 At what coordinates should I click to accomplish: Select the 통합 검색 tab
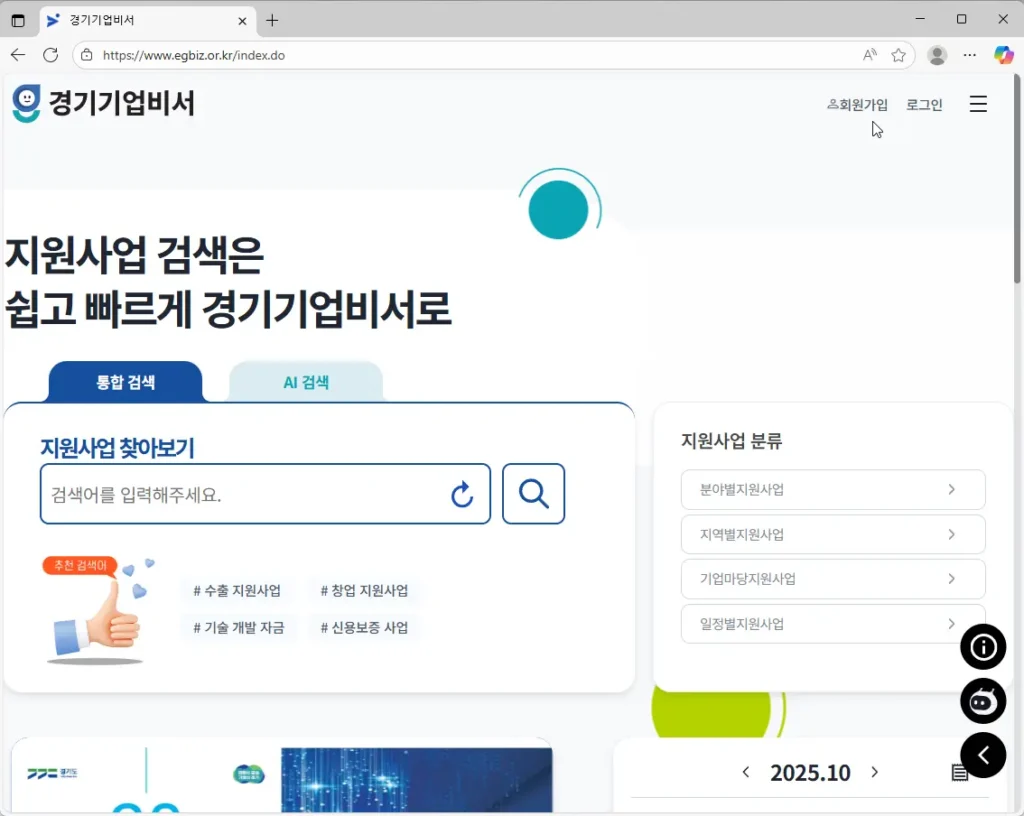pos(125,382)
